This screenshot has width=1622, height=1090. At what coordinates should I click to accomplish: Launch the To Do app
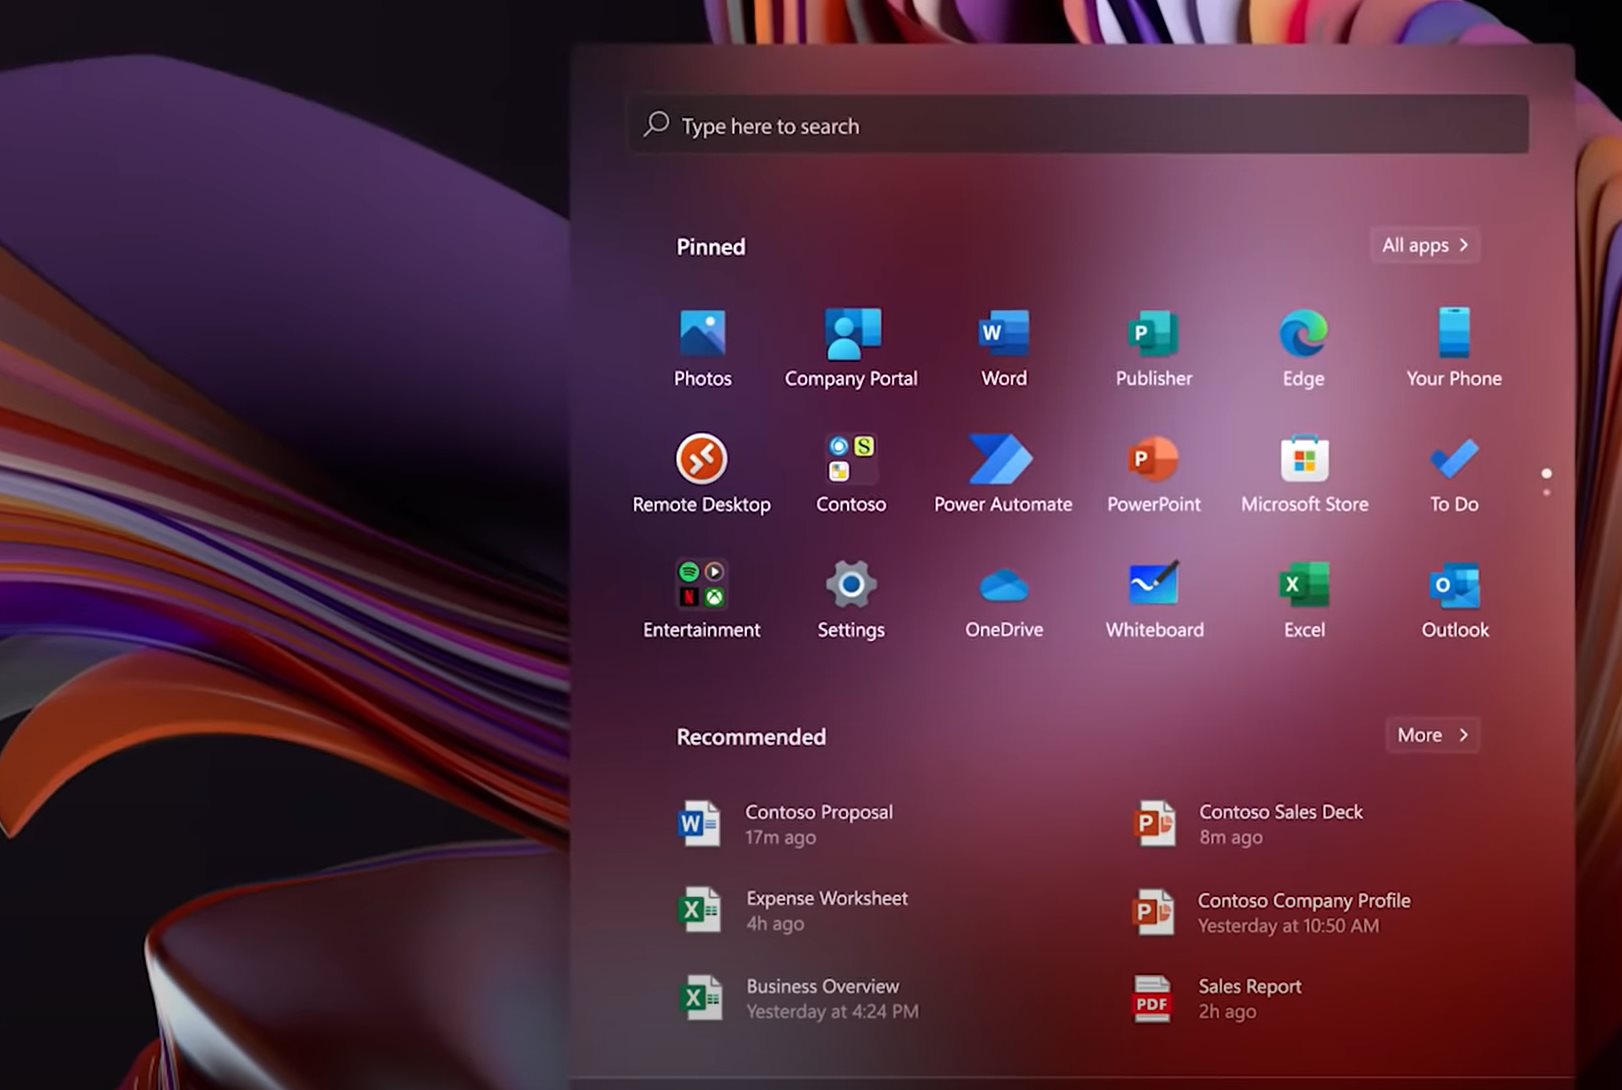click(1454, 474)
